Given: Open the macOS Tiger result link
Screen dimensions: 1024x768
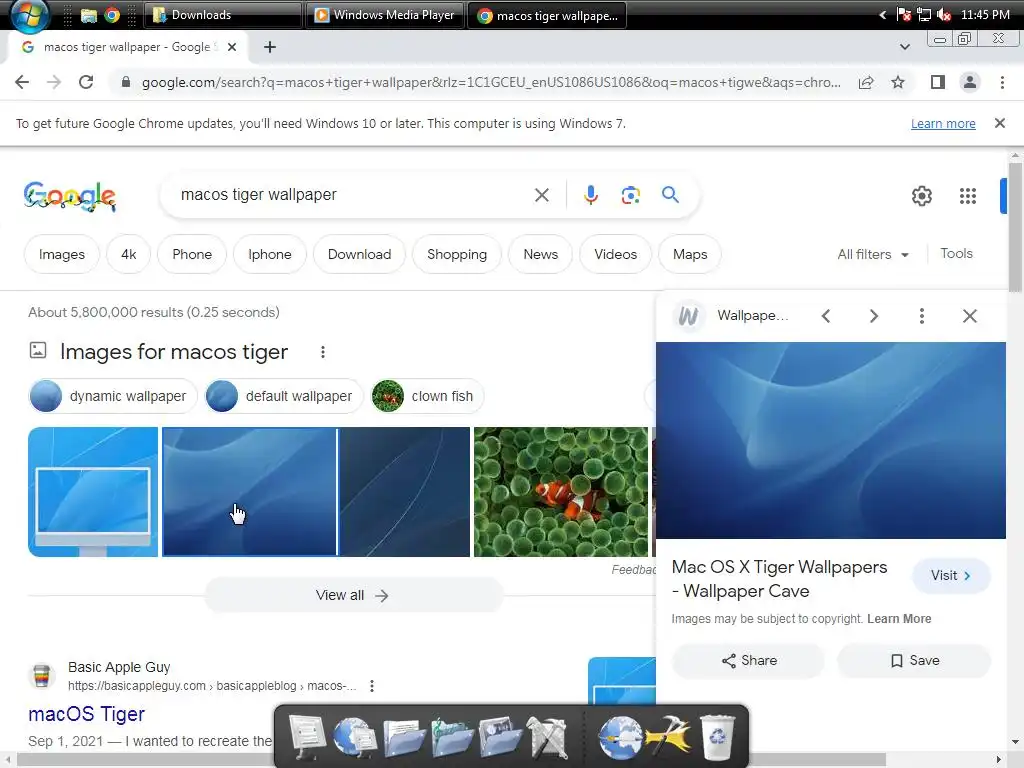Looking at the screenshot, I should tap(86, 714).
